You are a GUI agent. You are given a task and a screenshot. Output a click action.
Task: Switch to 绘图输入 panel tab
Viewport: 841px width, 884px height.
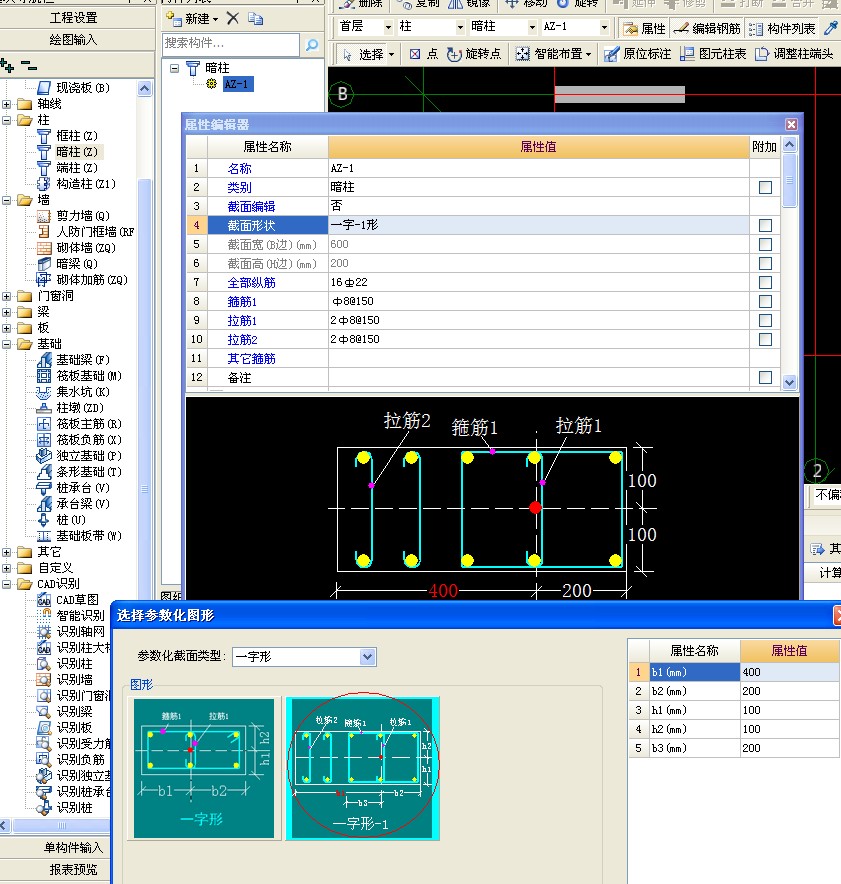tap(74, 39)
